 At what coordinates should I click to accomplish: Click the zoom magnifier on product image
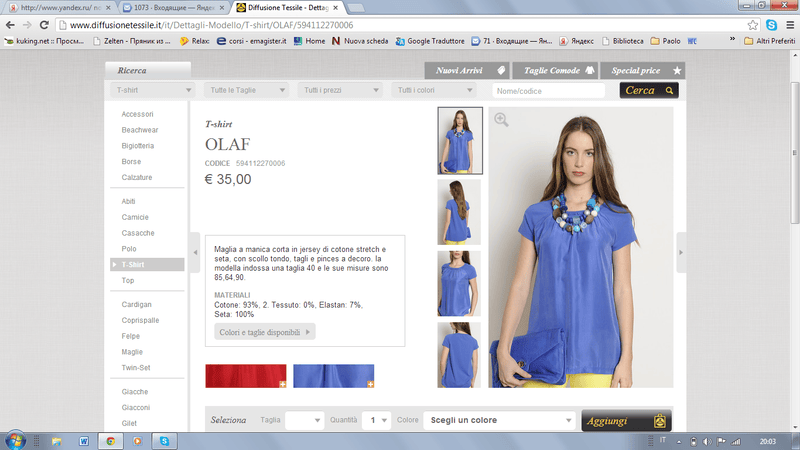[501, 120]
